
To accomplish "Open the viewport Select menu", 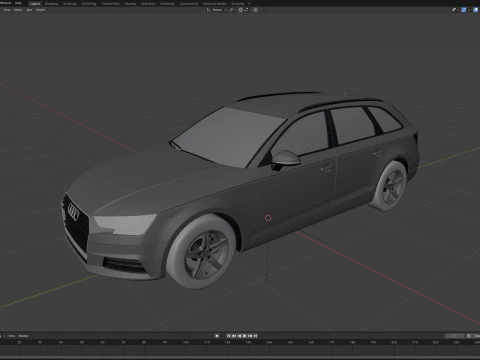I will (18, 10).
